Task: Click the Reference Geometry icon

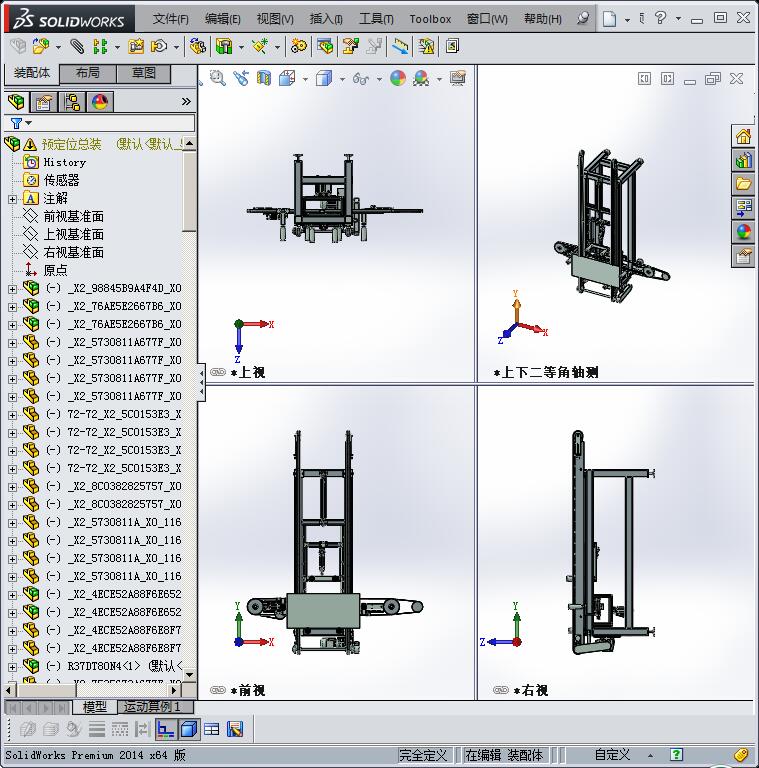Action: [x=260, y=47]
